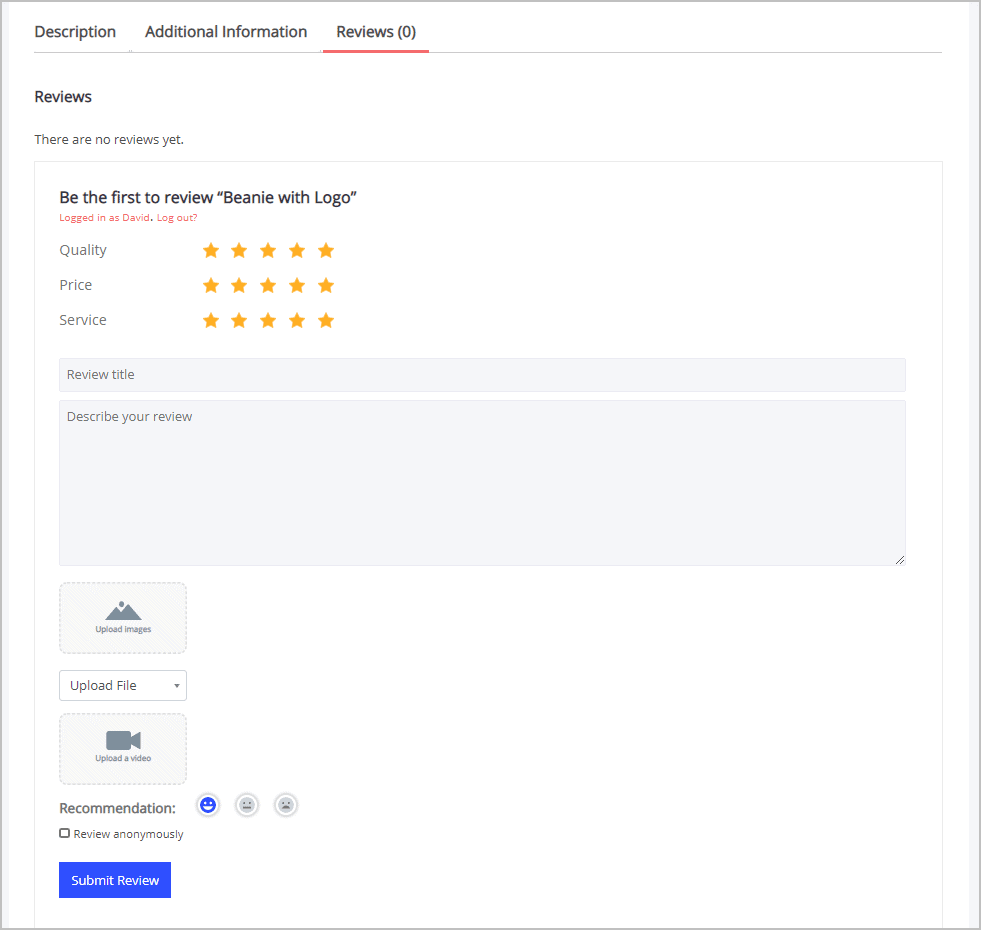Expand the file upload selector
Screen dimensions: 981x930
pyautogui.click(x=122, y=685)
